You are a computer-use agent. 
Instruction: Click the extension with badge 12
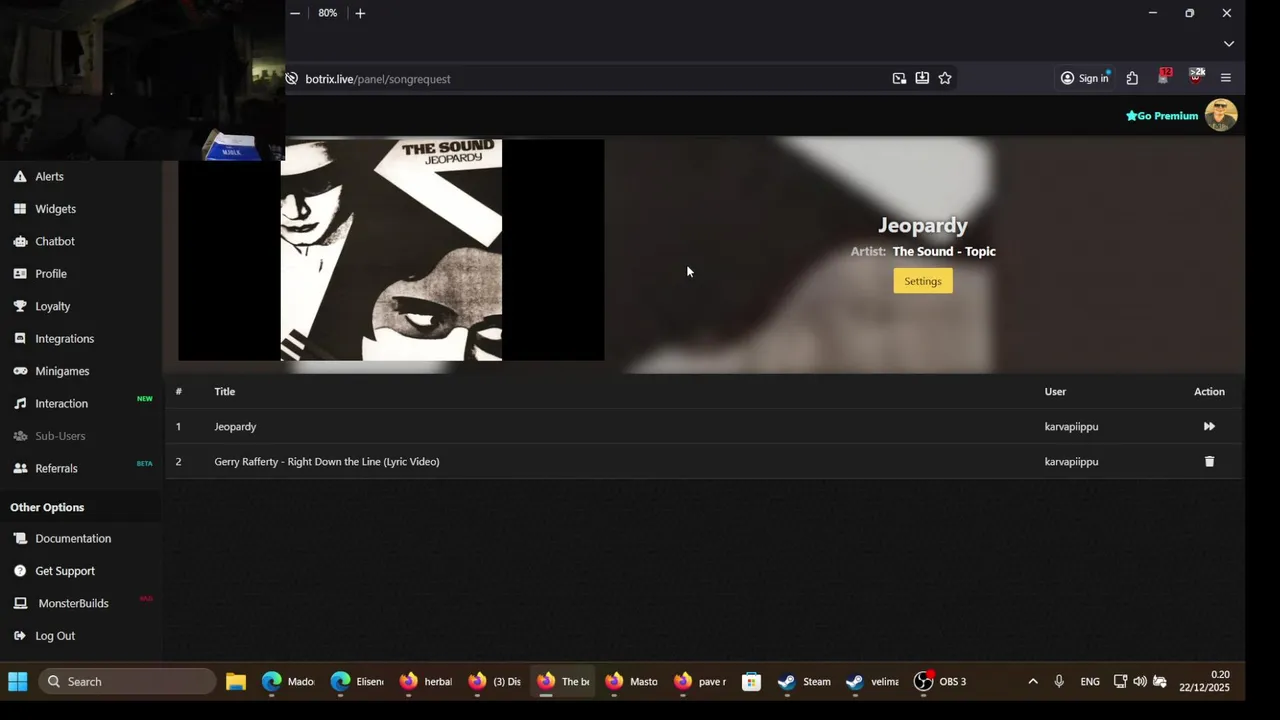1164,77
